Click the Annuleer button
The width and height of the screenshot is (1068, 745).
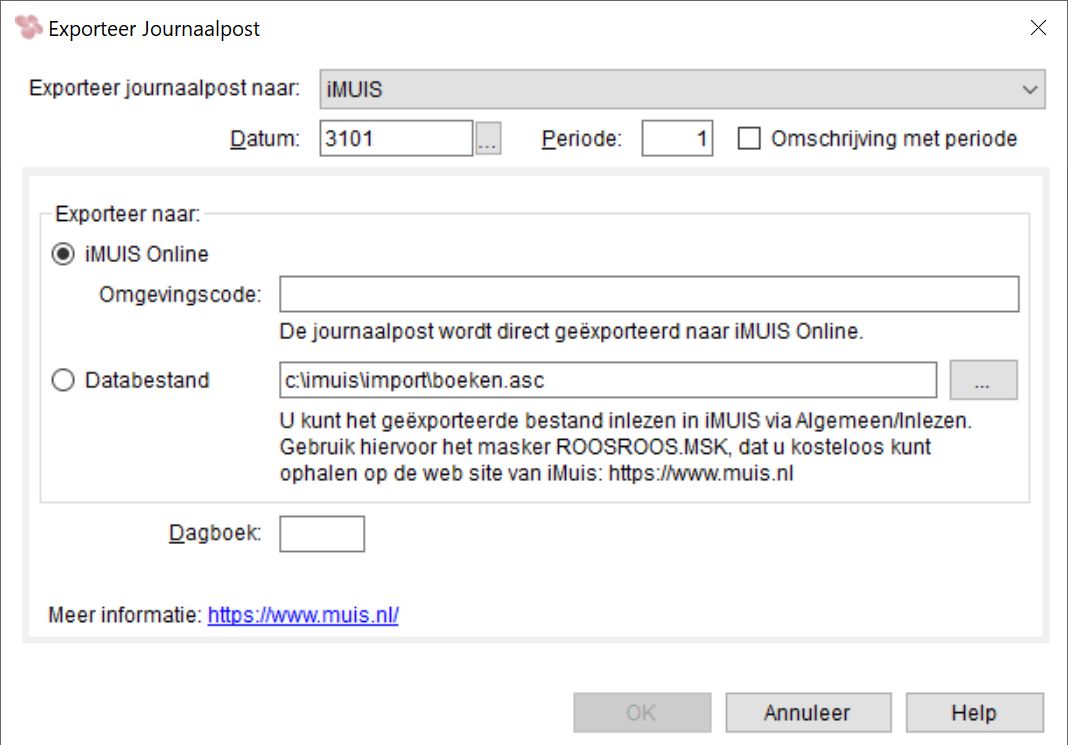point(808,712)
